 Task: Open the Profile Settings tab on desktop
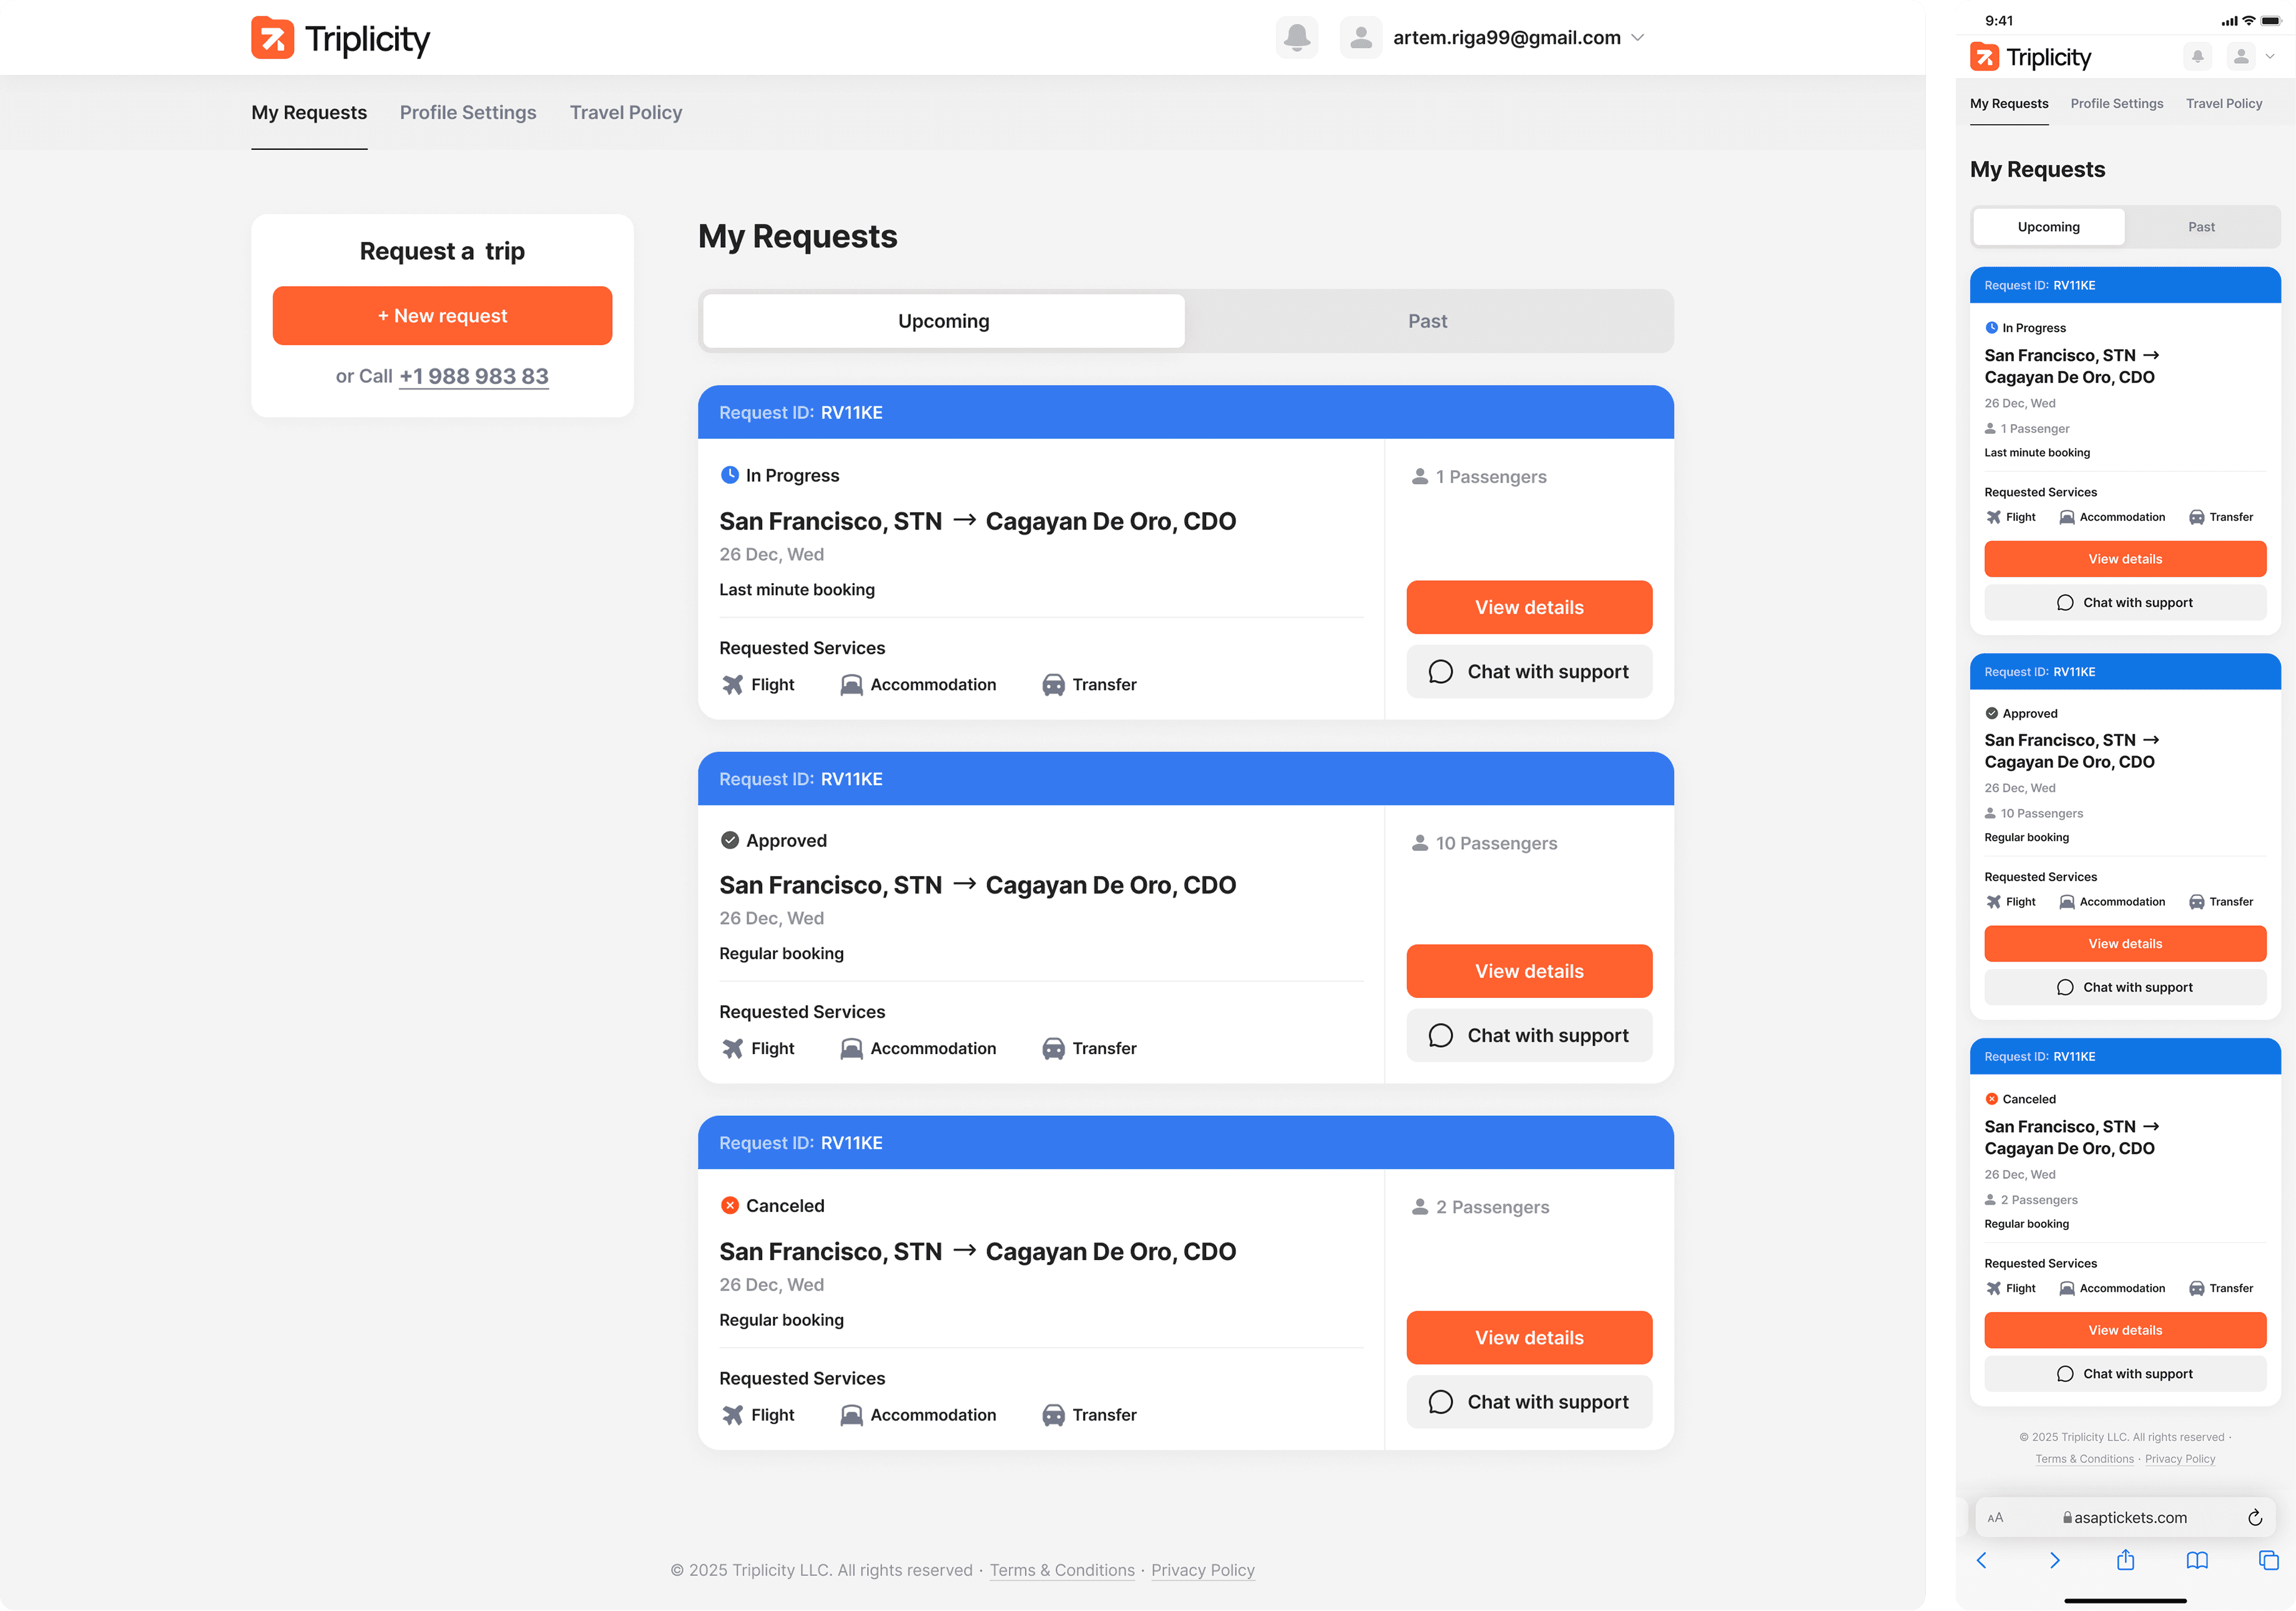click(x=468, y=113)
